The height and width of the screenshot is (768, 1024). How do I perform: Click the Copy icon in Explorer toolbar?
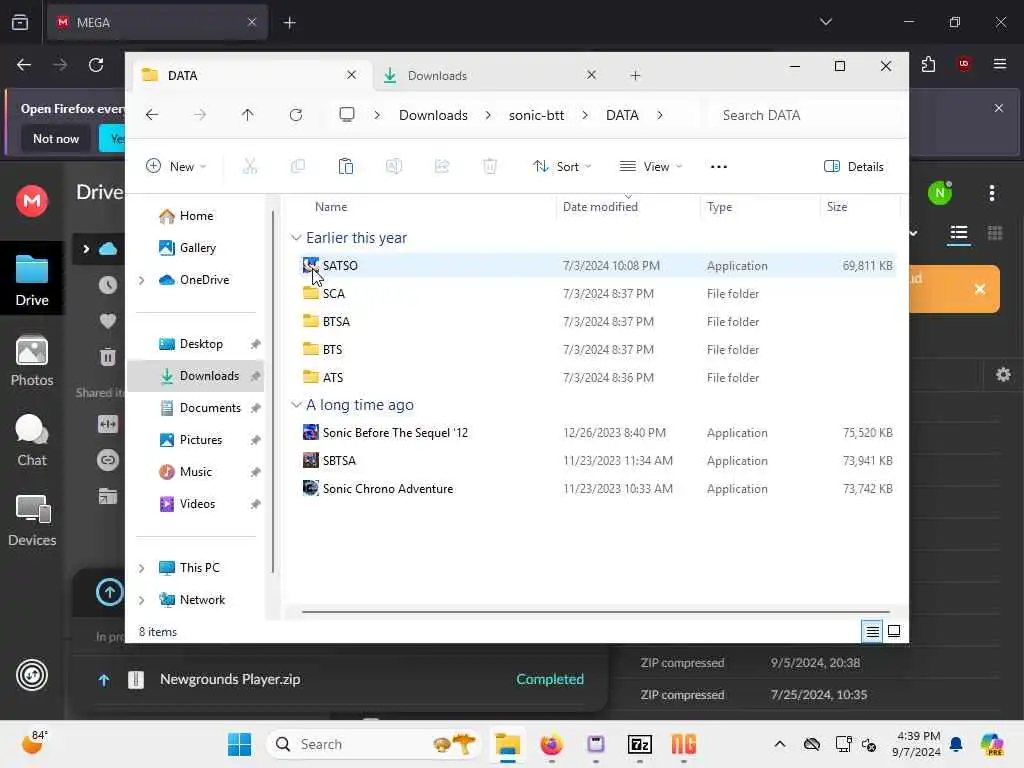tap(298, 167)
